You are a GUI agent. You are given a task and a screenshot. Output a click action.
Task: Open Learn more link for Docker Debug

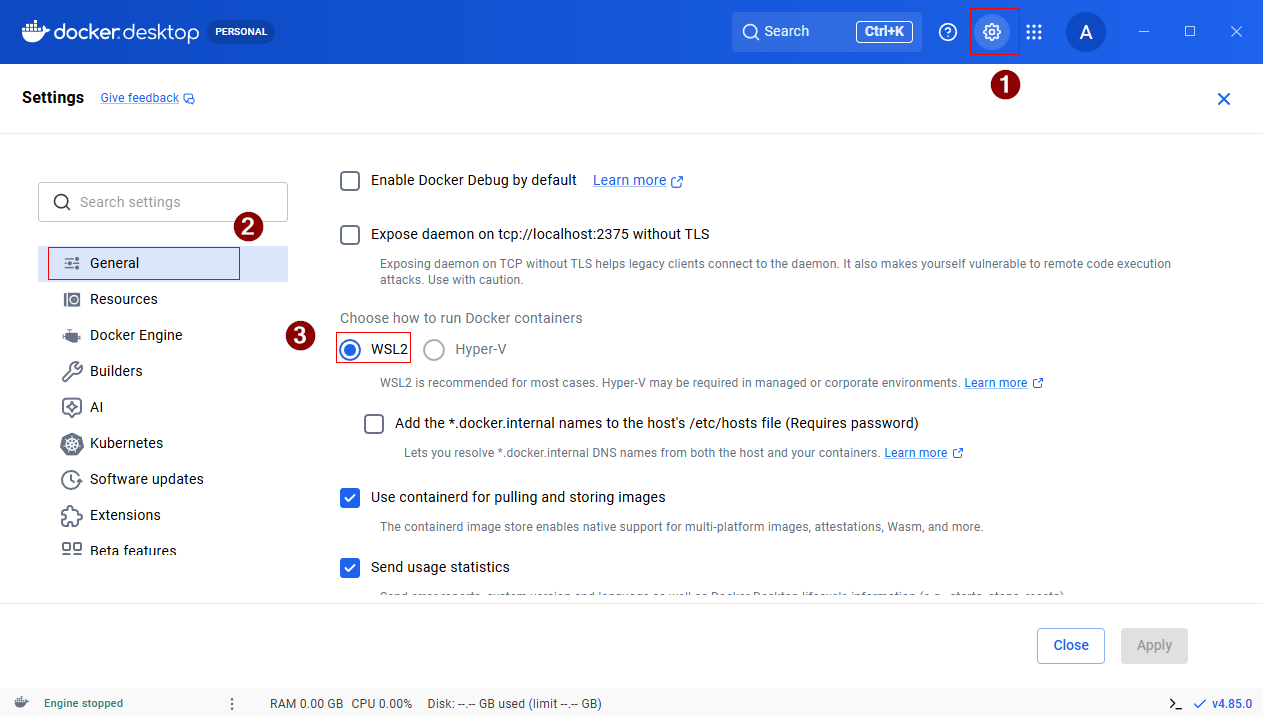click(629, 181)
